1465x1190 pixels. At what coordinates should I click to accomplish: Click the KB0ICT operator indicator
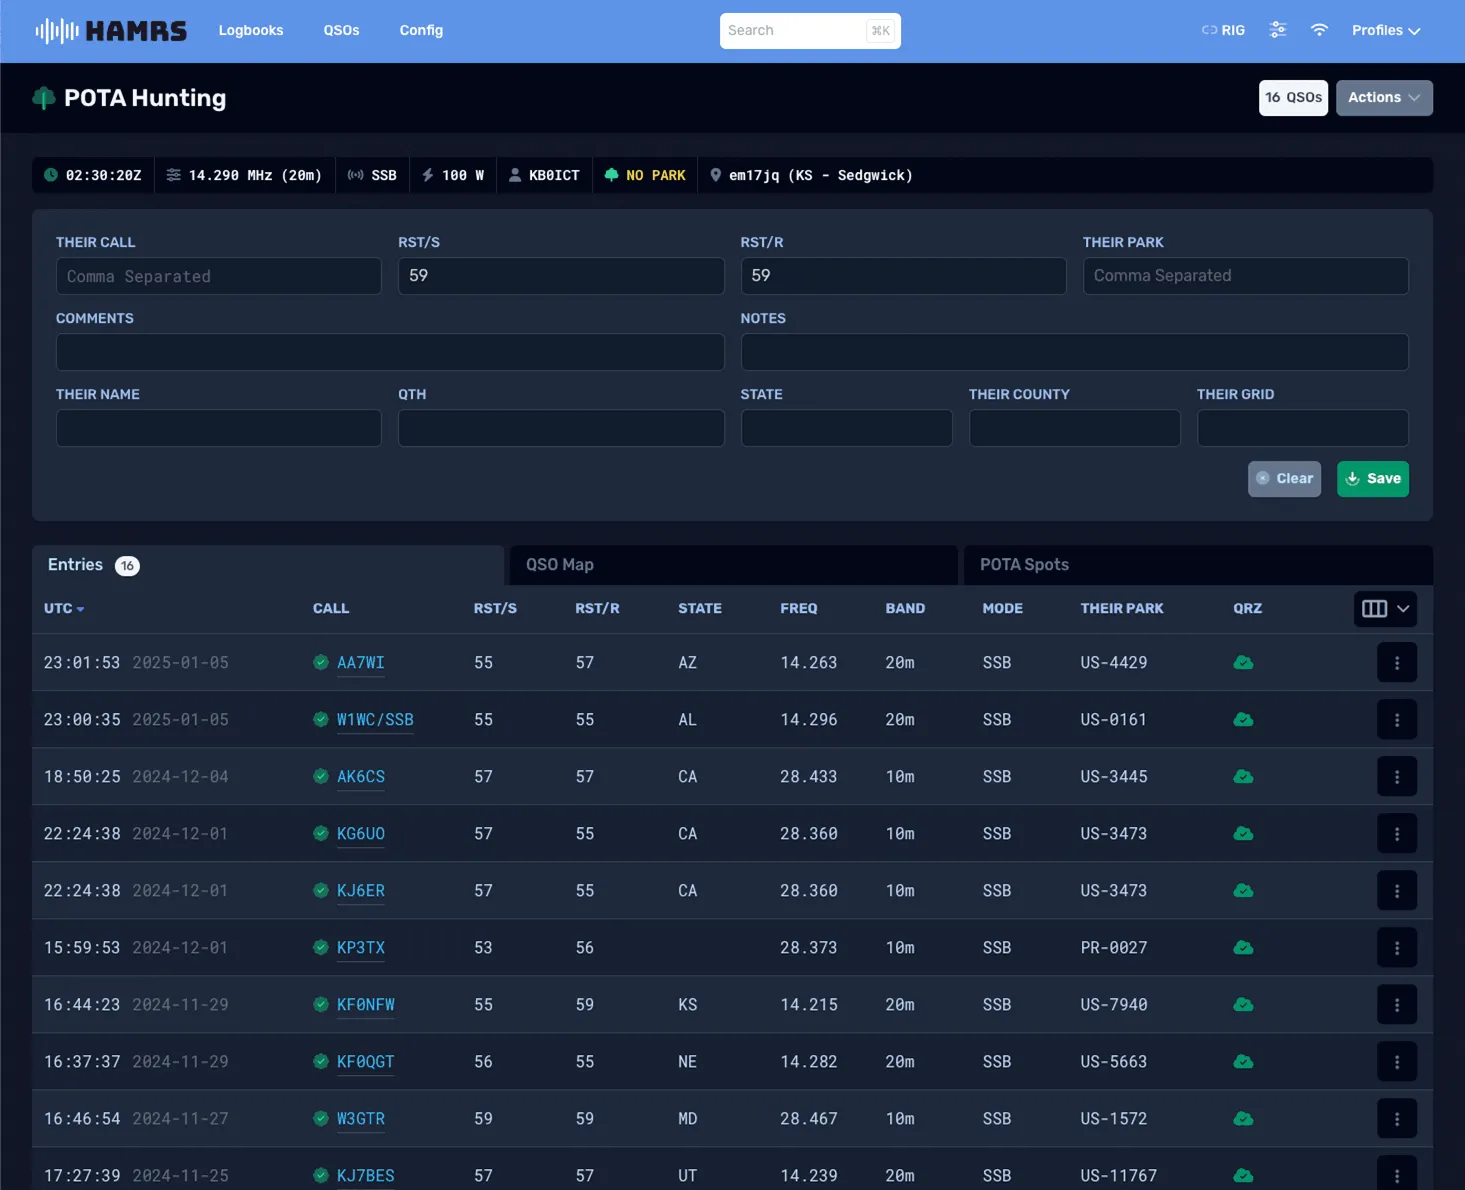pos(544,175)
